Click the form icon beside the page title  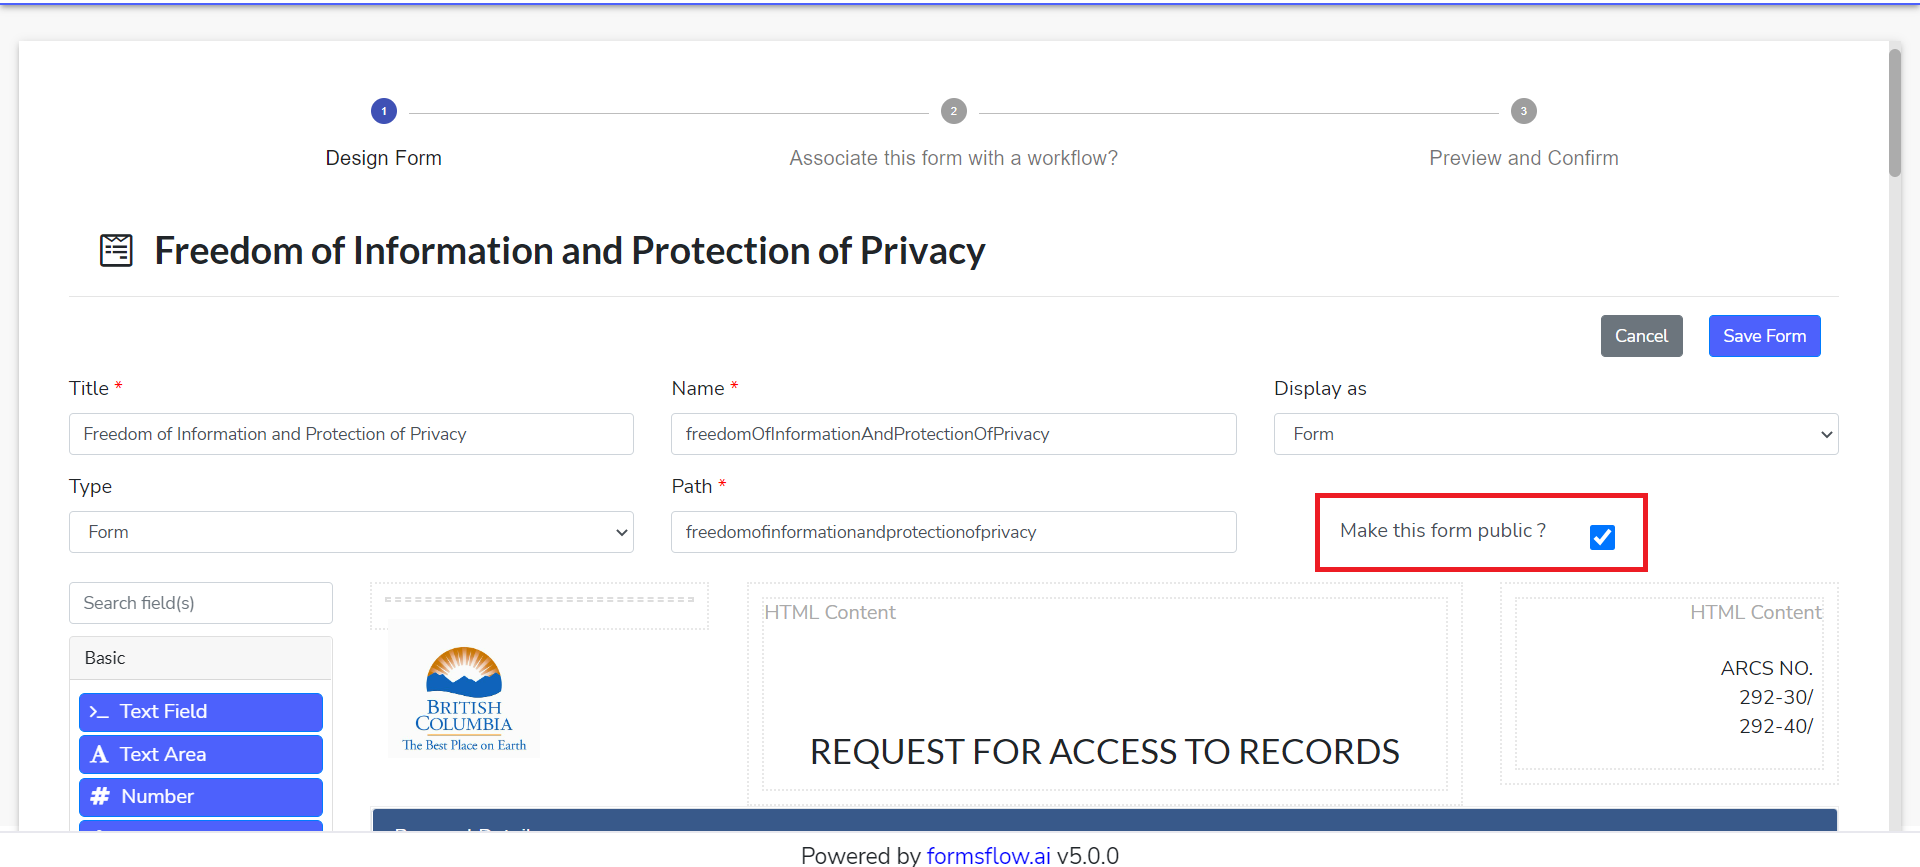(116, 250)
